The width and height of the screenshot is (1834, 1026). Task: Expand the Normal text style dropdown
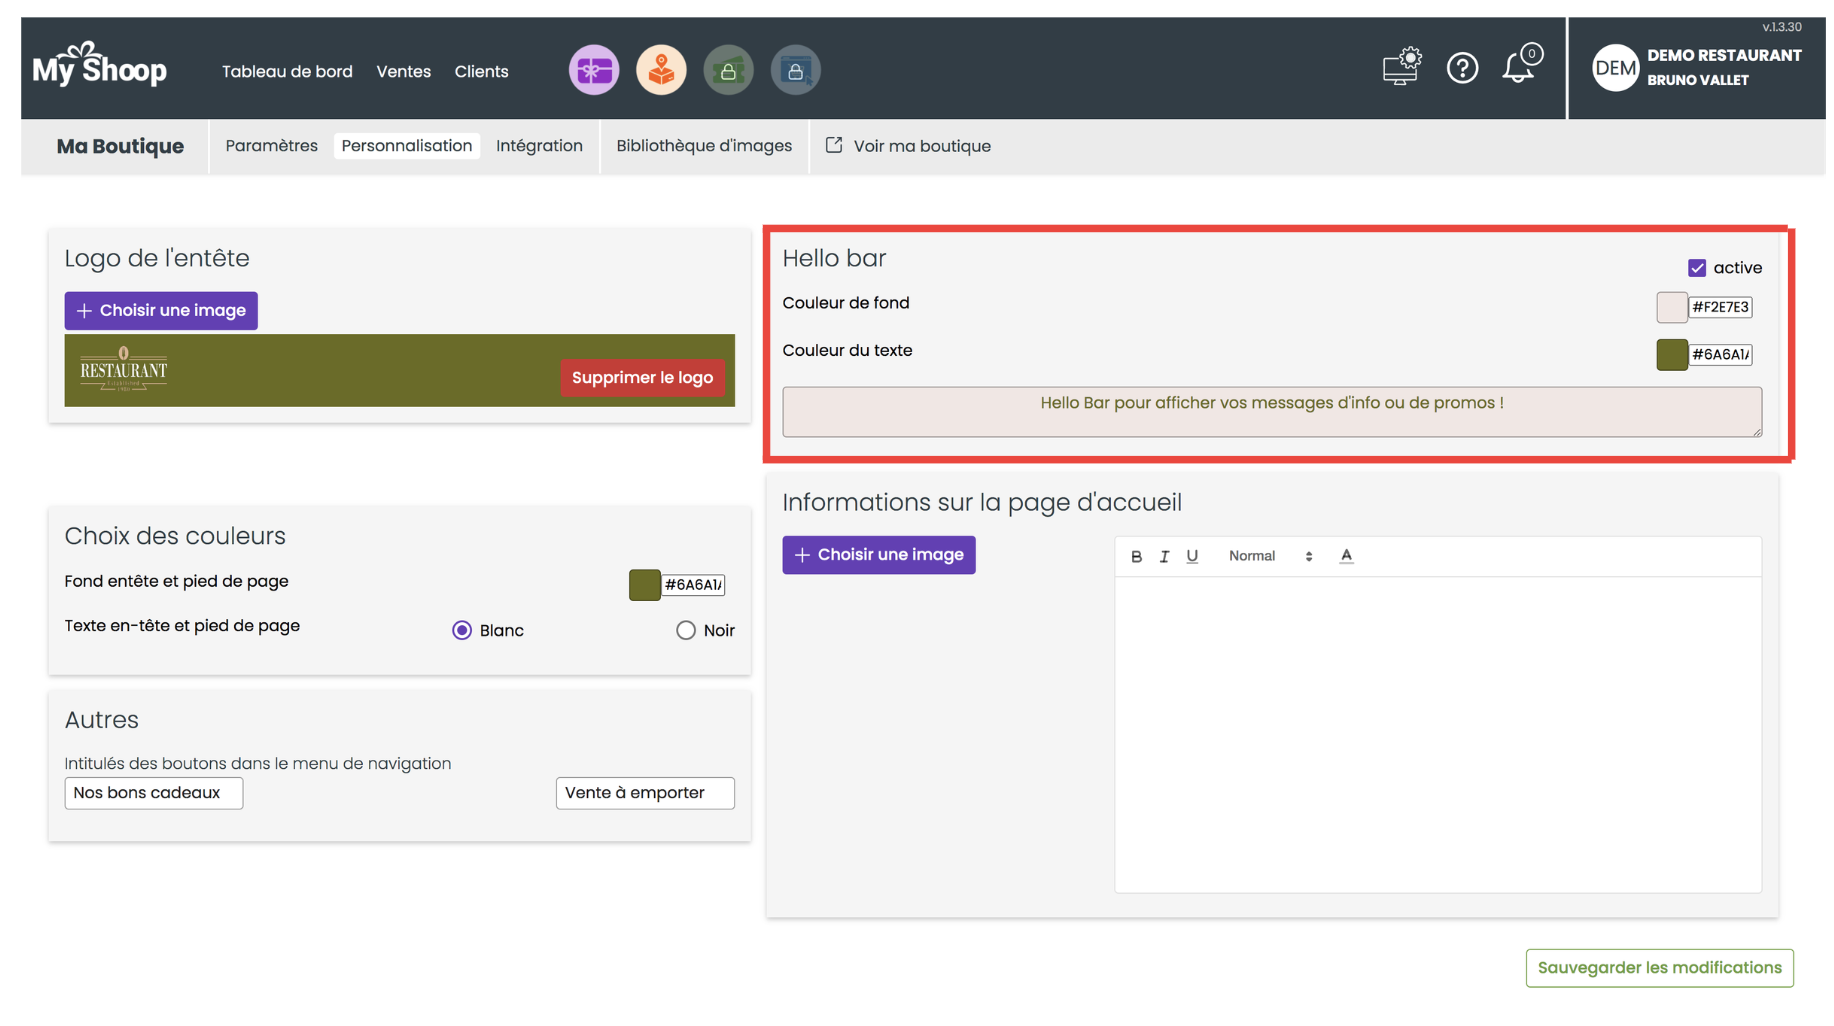click(x=1270, y=556)
